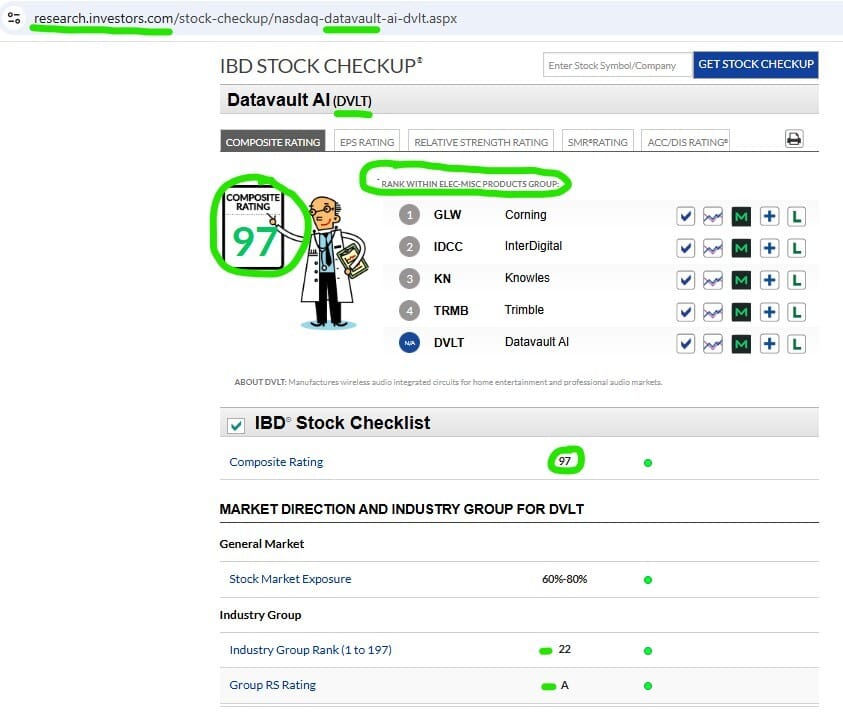
Task: Click the Enter Stock Symbol/Company field
Action: 617,65
